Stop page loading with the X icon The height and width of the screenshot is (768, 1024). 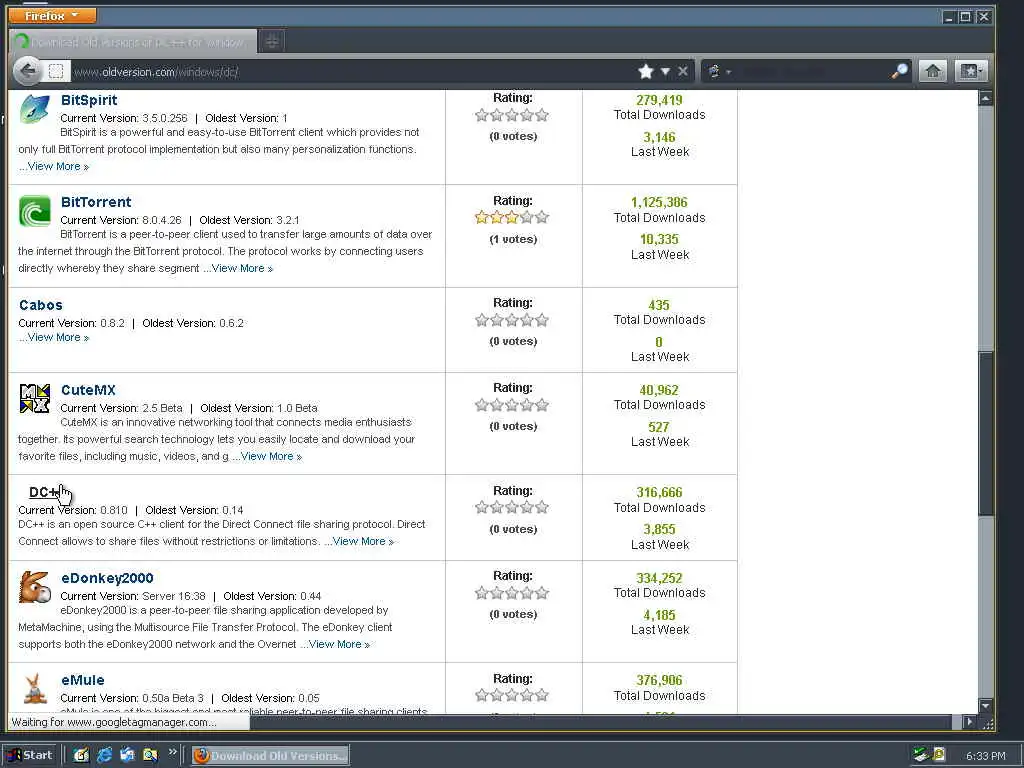coord(682,71)
